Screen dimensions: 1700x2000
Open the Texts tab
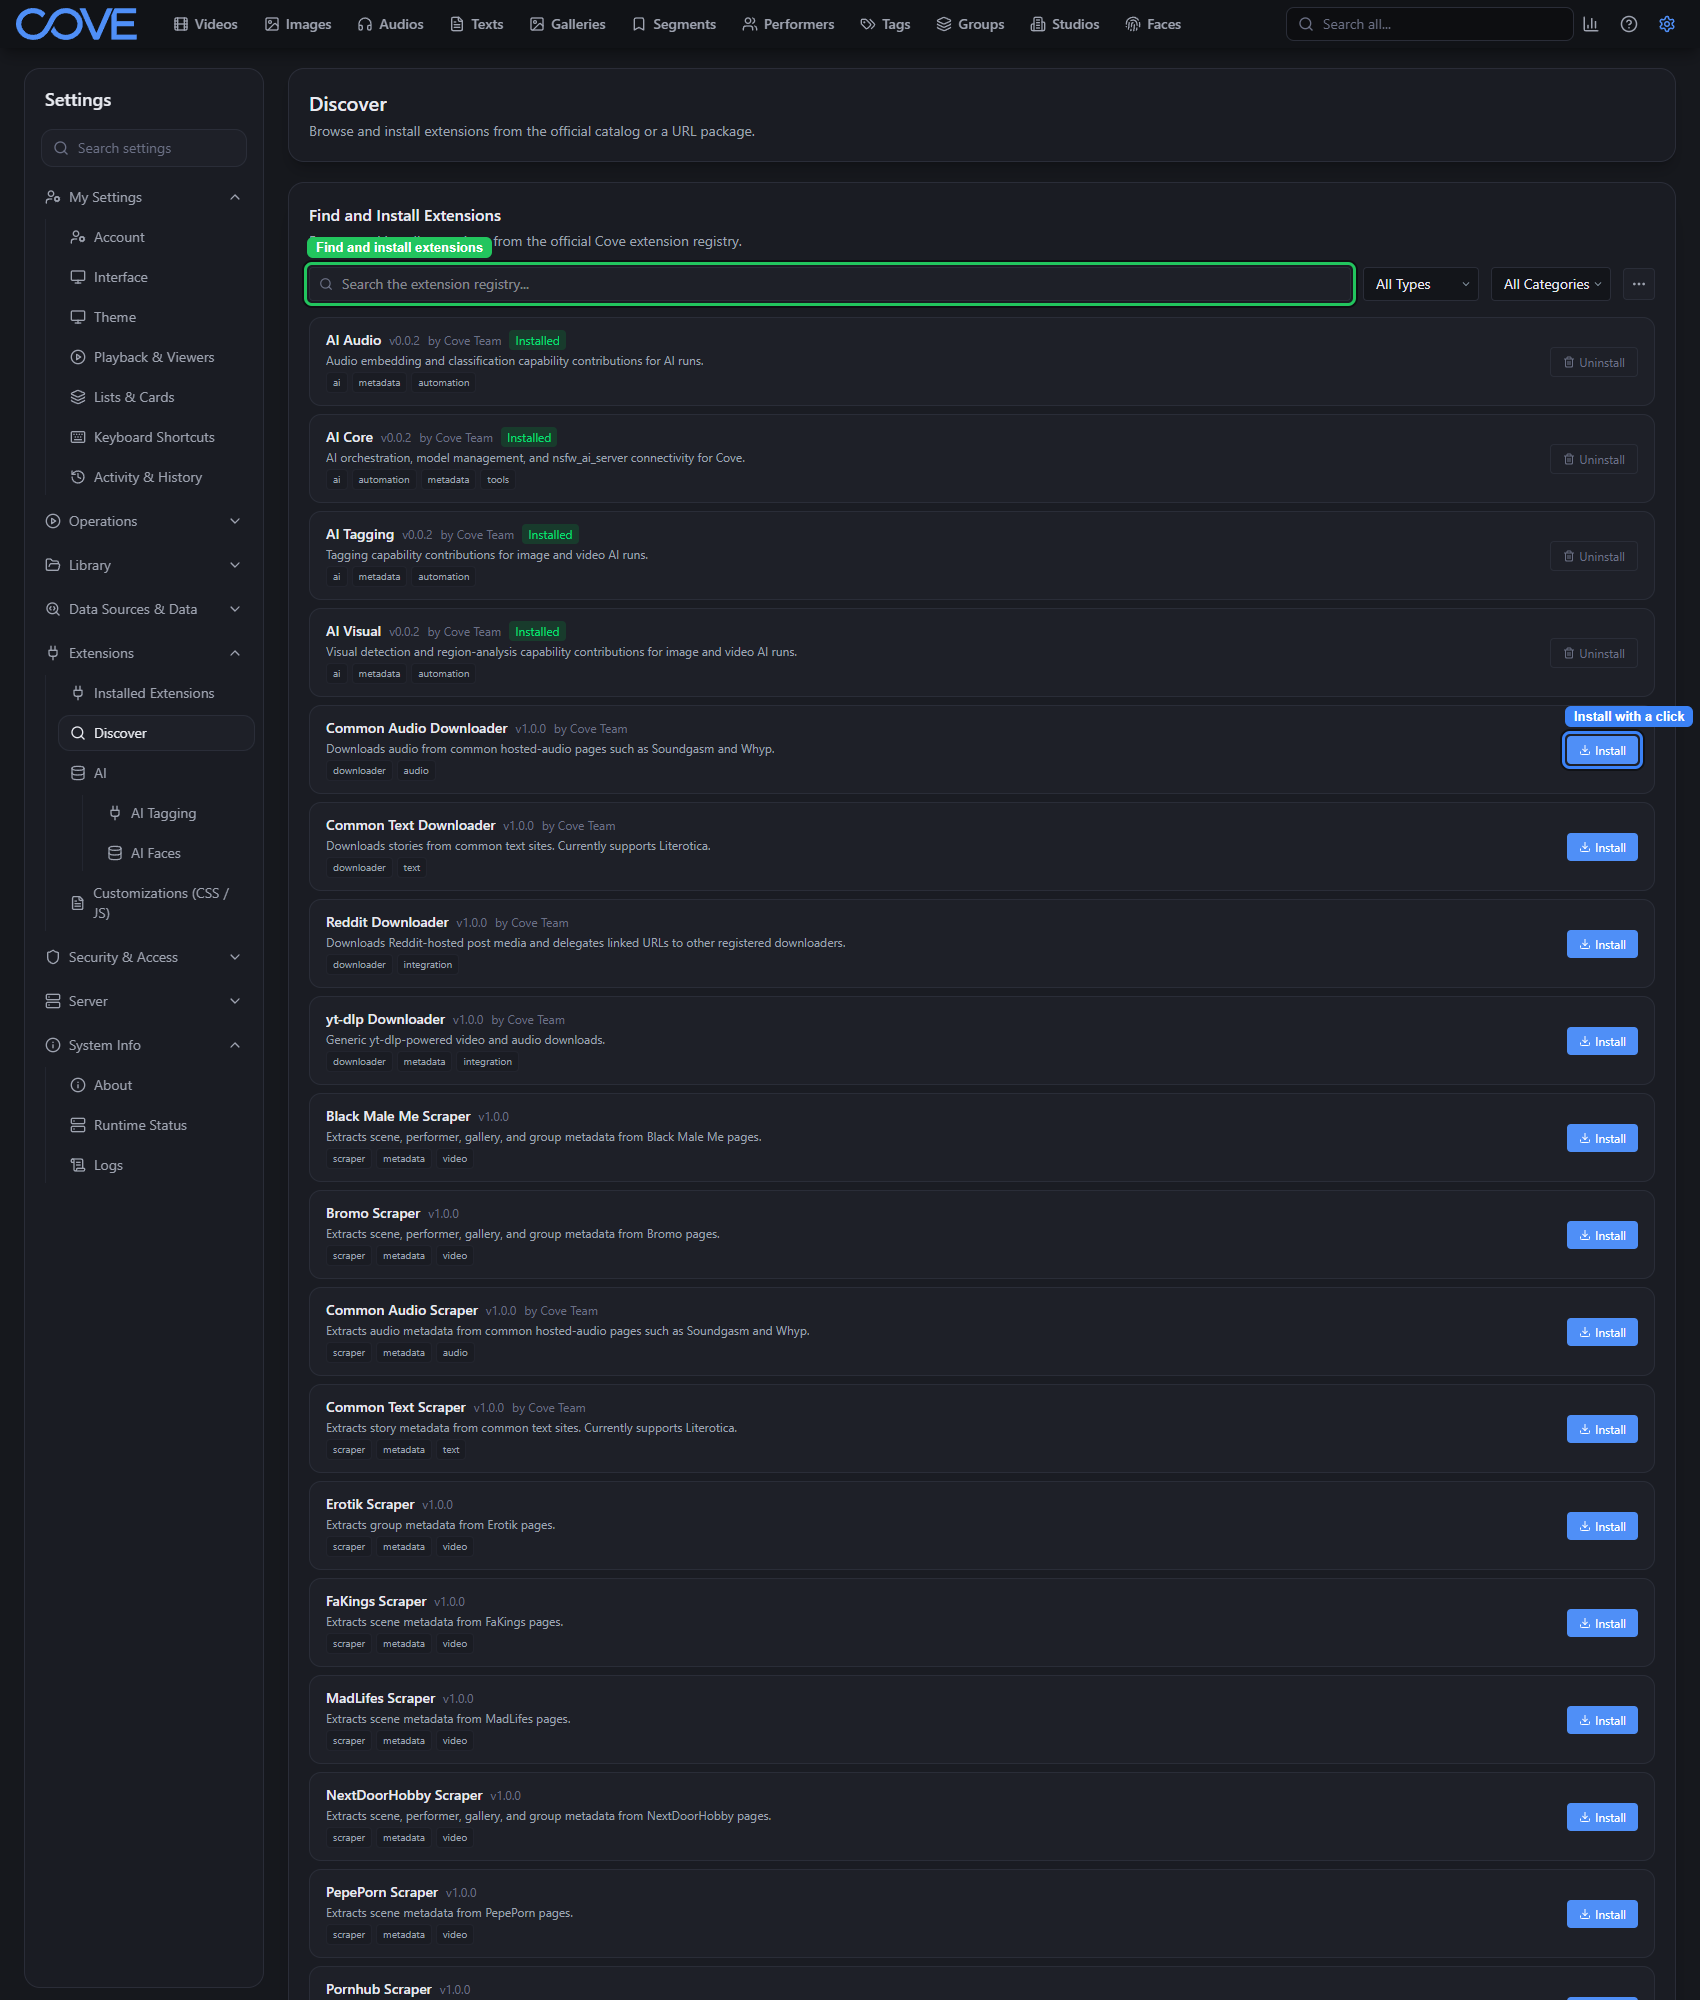coord(477,24)
